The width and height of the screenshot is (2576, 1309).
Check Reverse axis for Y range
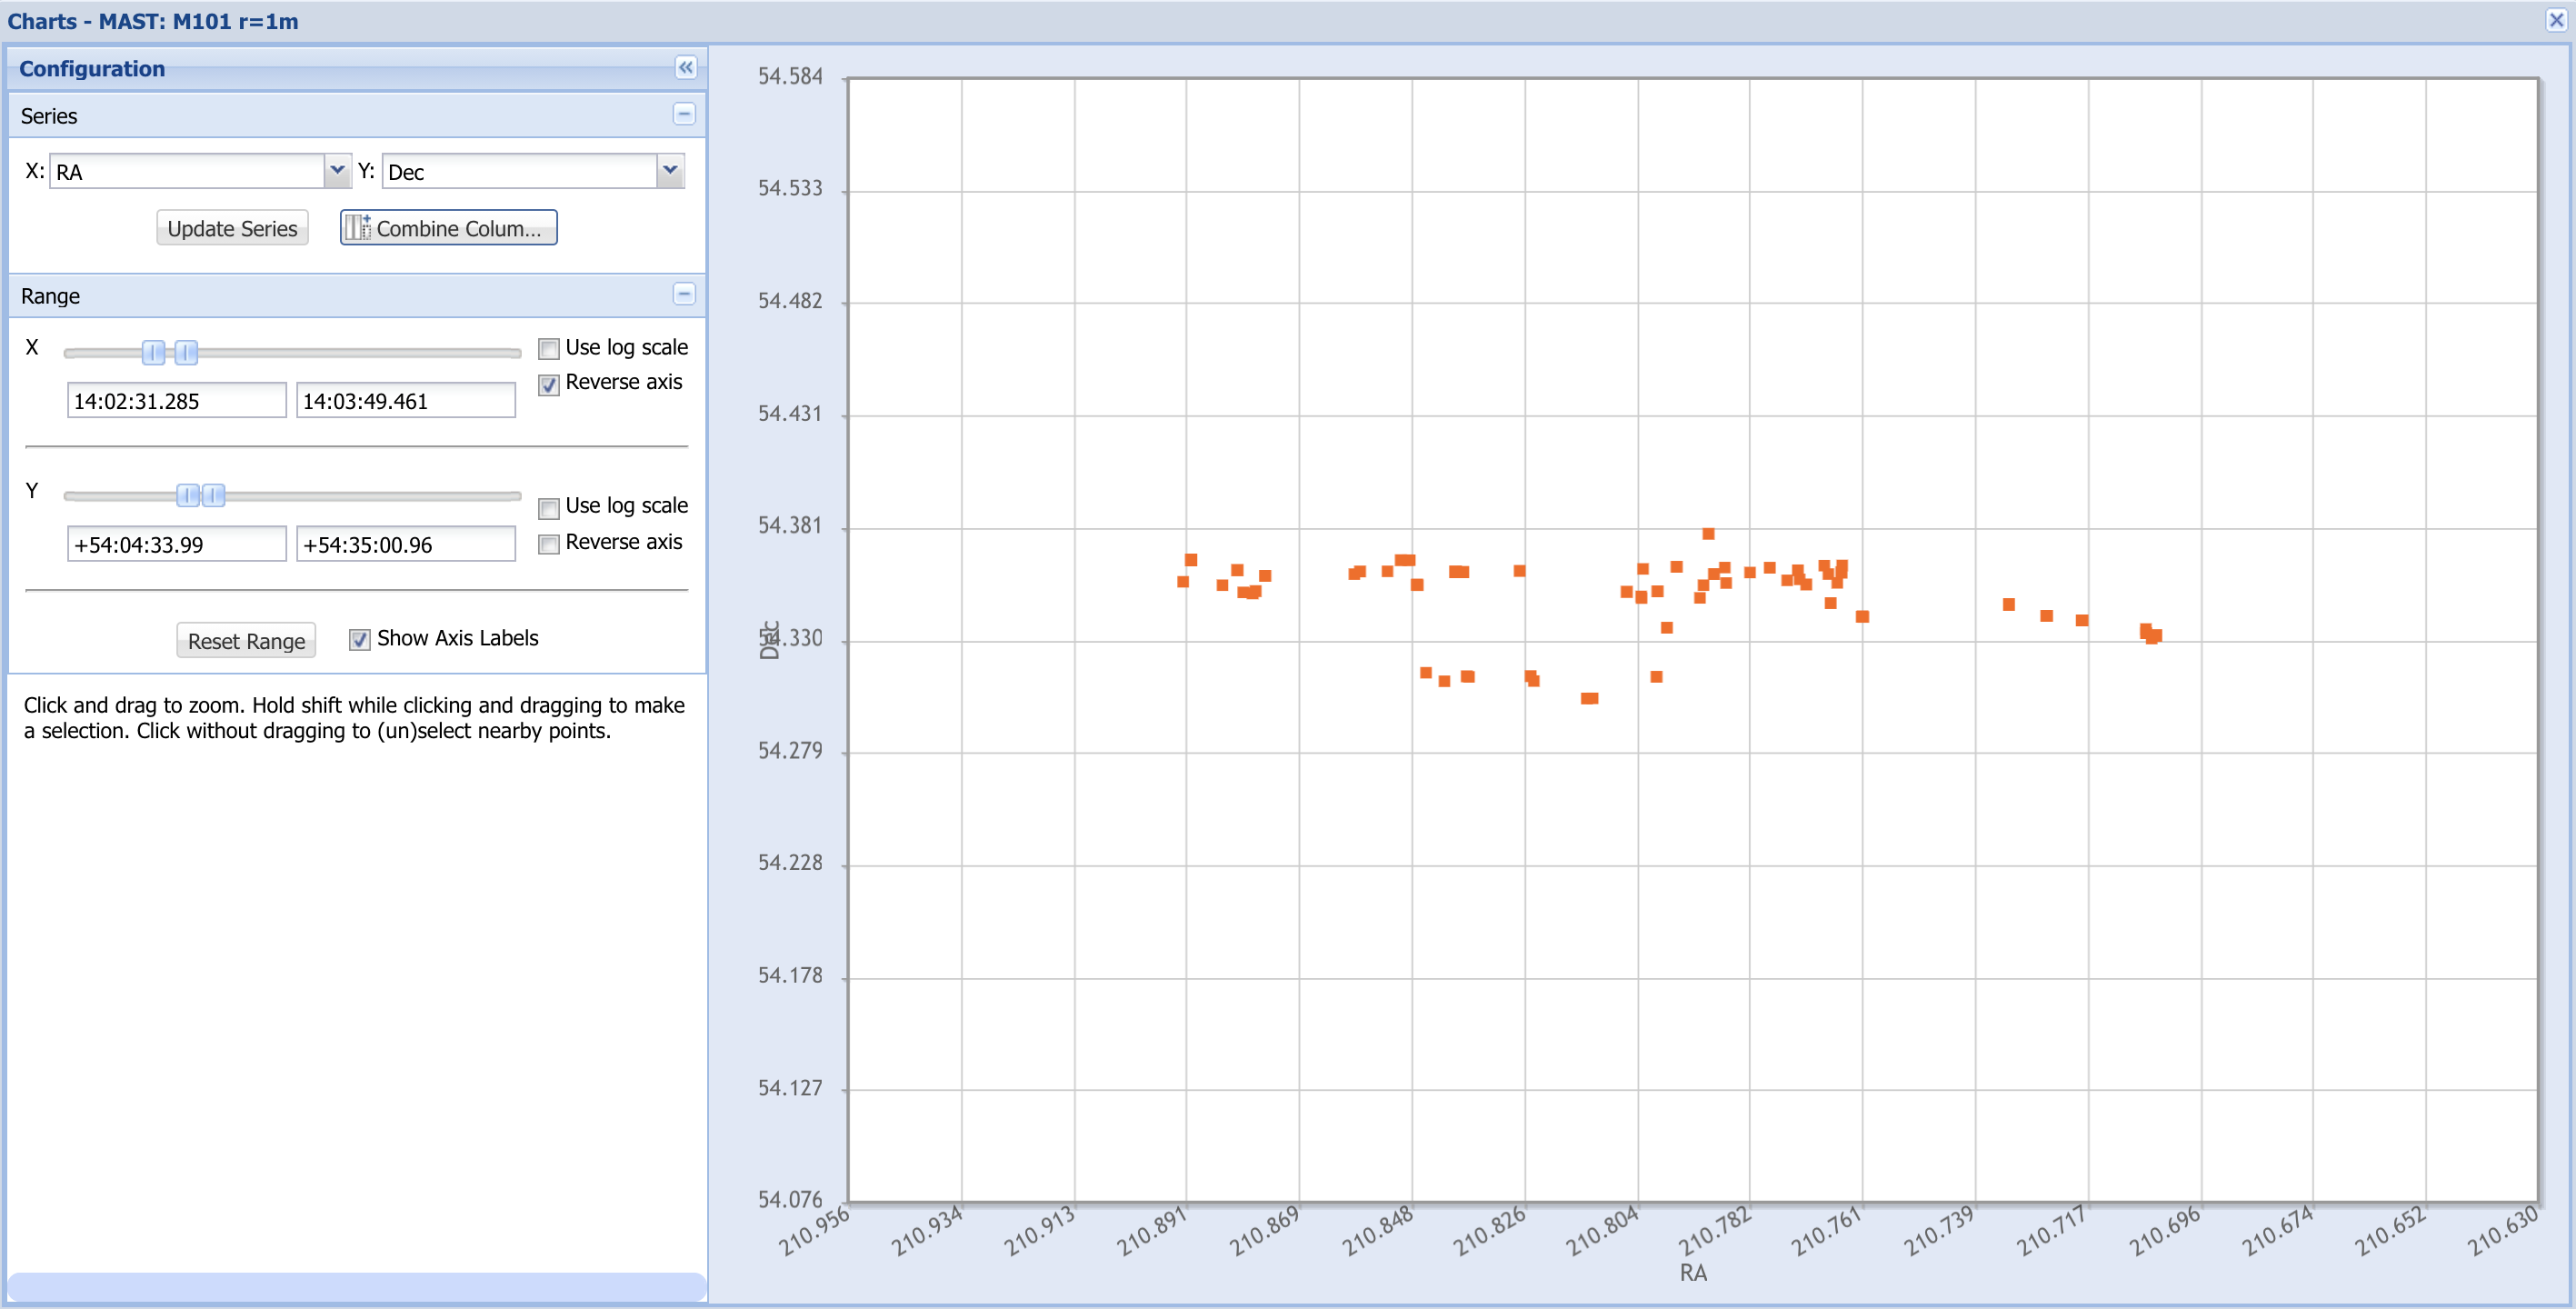[x=548, y=545]
